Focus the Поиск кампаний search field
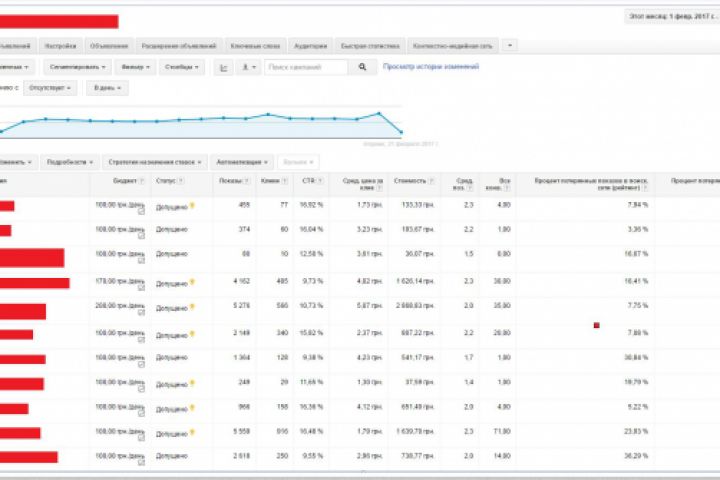Screen dimensions: 720x480 [x=306, y=67]
